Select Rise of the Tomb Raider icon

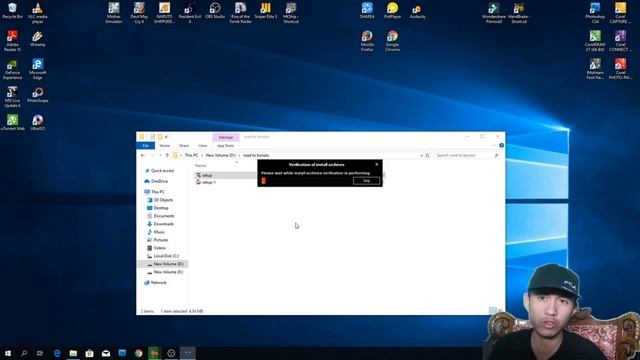point(240,12)
